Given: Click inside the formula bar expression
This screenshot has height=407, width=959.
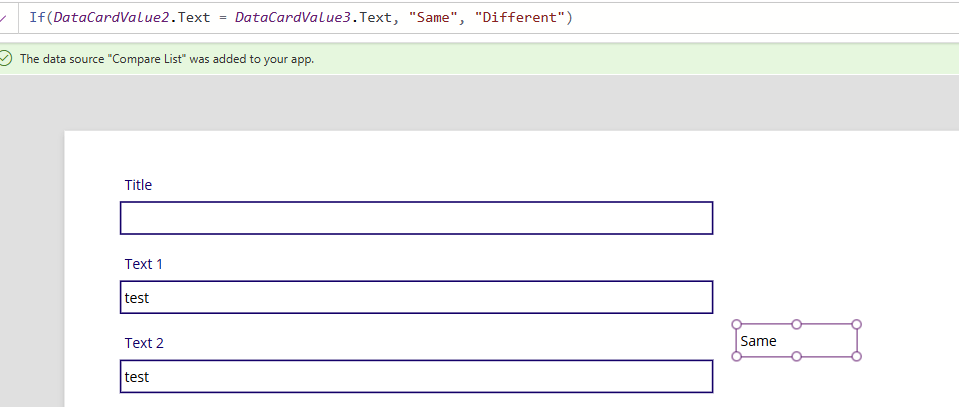Looking at the screenshot, I should [300, 17].
